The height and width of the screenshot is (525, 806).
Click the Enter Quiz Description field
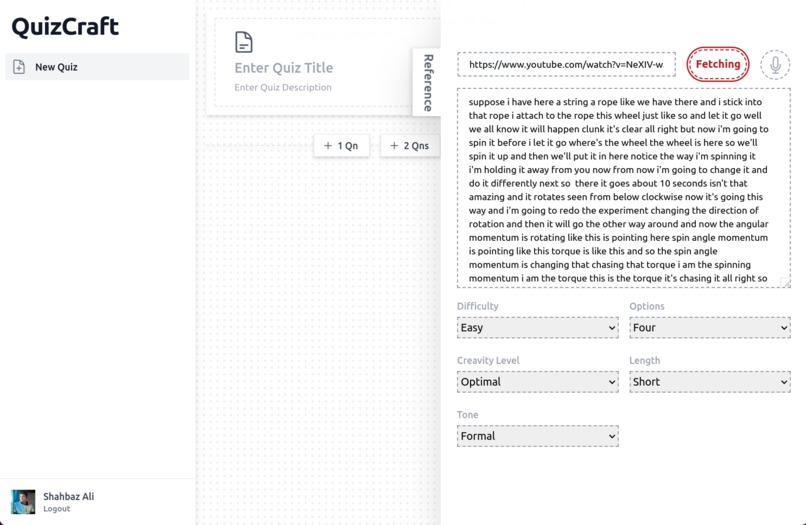pos(283,87)
